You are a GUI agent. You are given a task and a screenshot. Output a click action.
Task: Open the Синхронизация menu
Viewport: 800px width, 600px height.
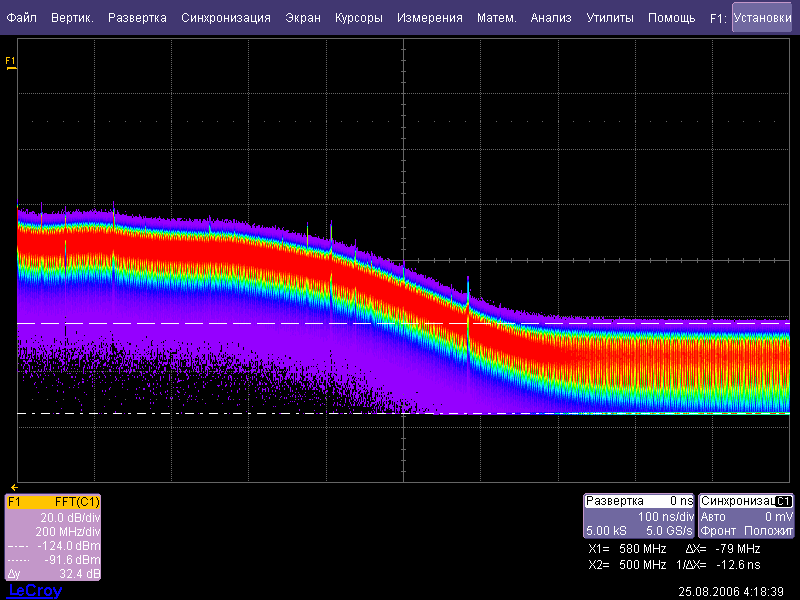tap(226, 18)
